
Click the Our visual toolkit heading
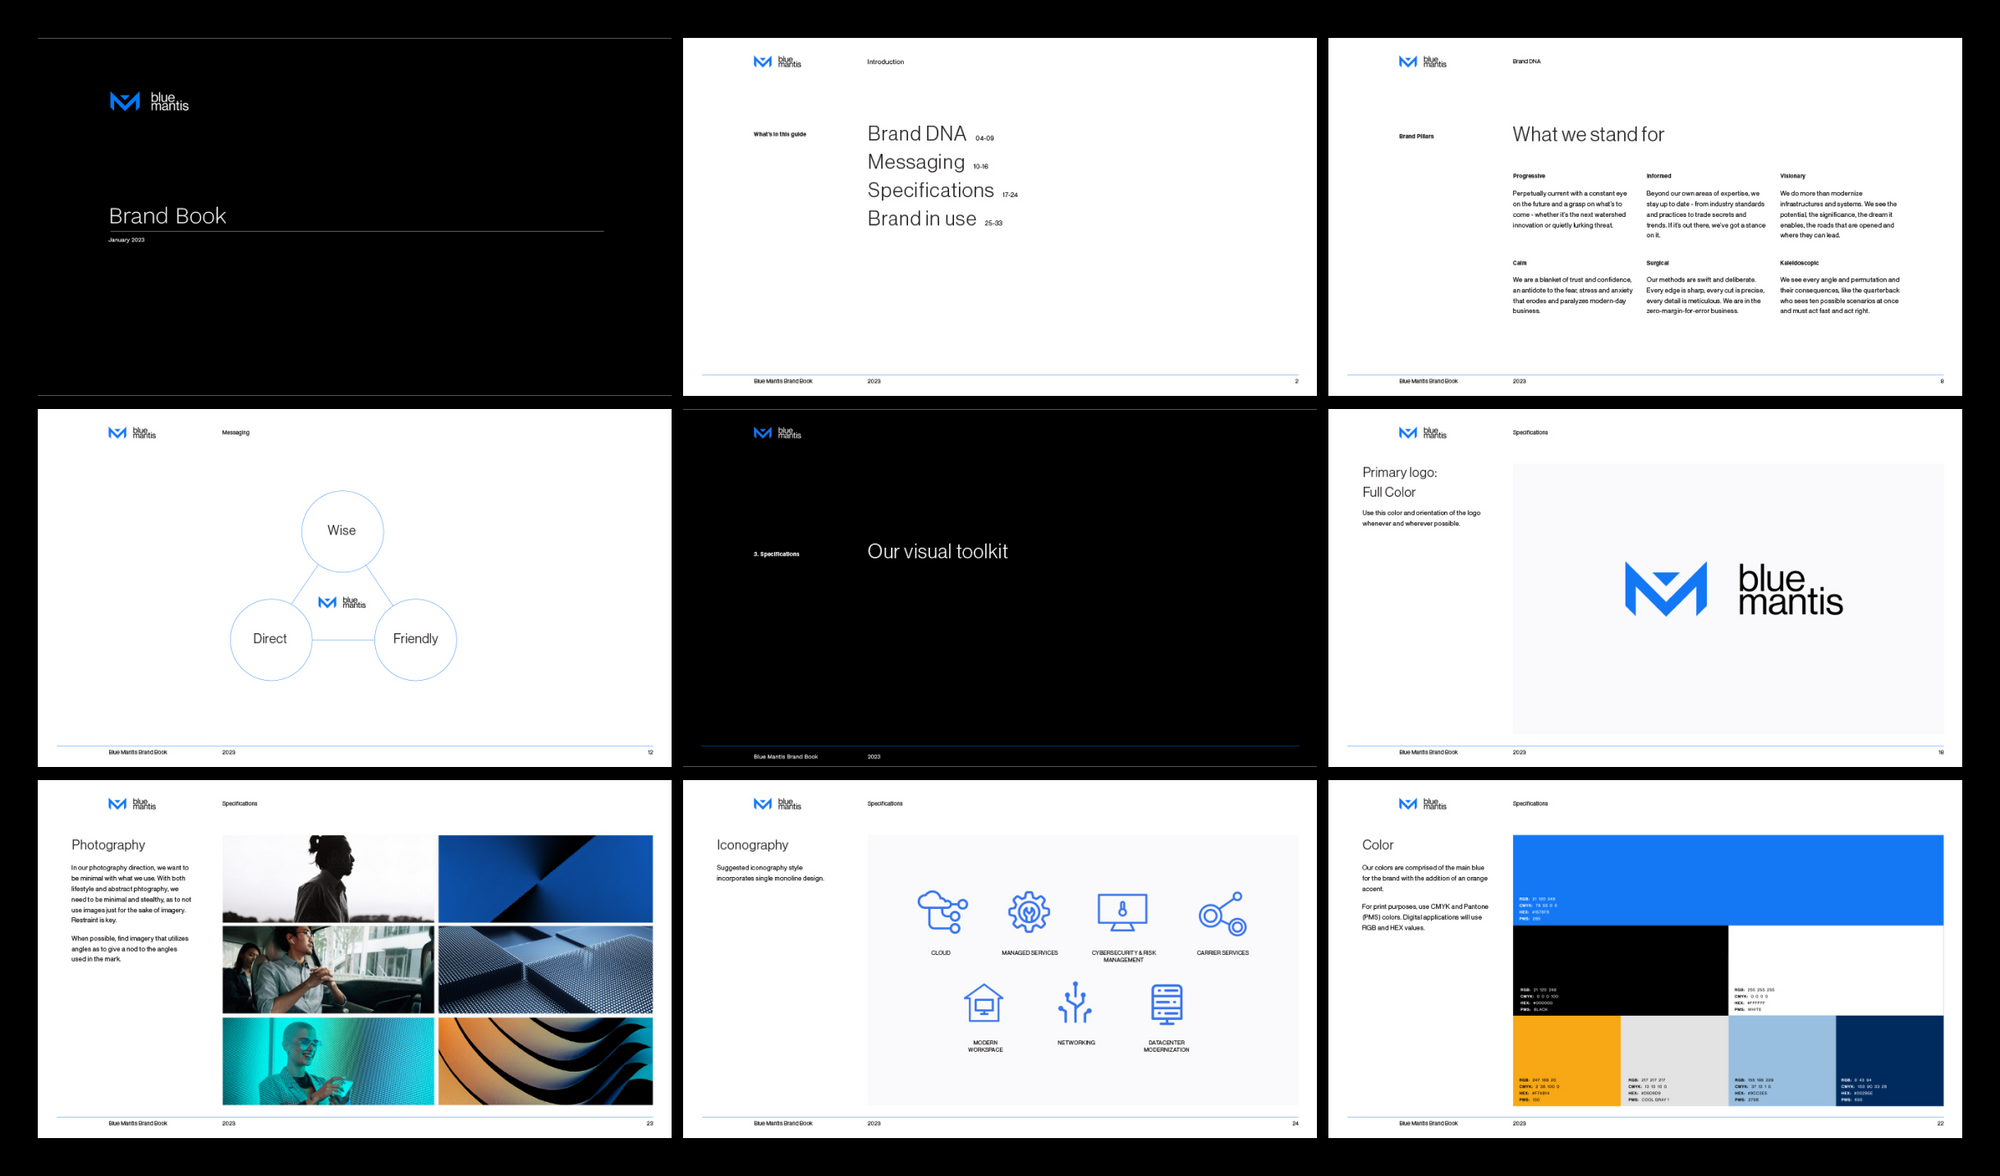click(937, 552)
